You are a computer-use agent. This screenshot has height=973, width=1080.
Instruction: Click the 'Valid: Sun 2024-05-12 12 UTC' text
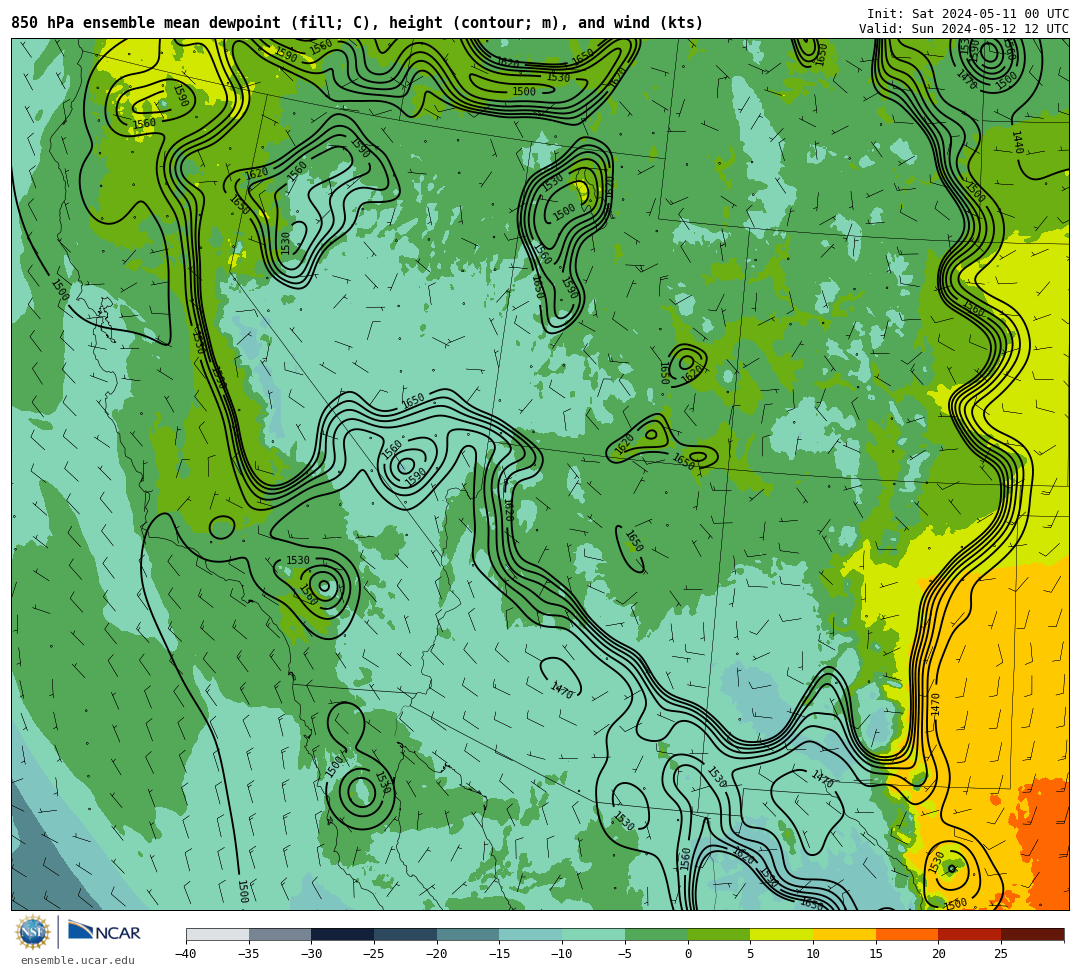click(964, 28)
